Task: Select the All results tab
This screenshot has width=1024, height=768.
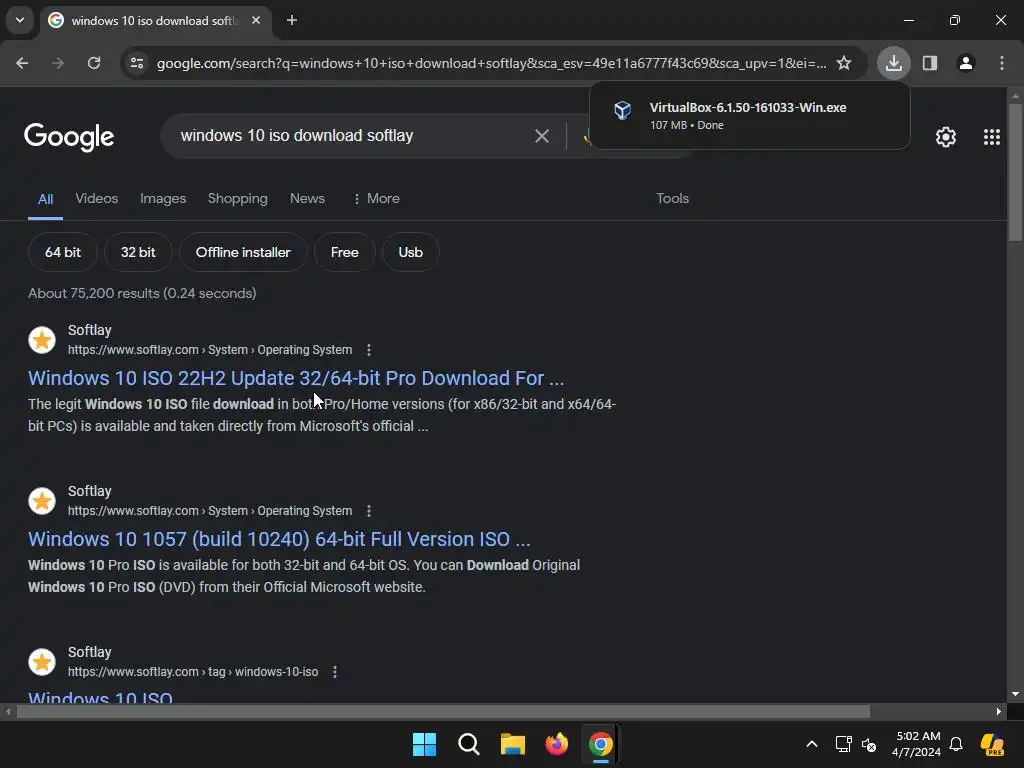Action: 45,199
